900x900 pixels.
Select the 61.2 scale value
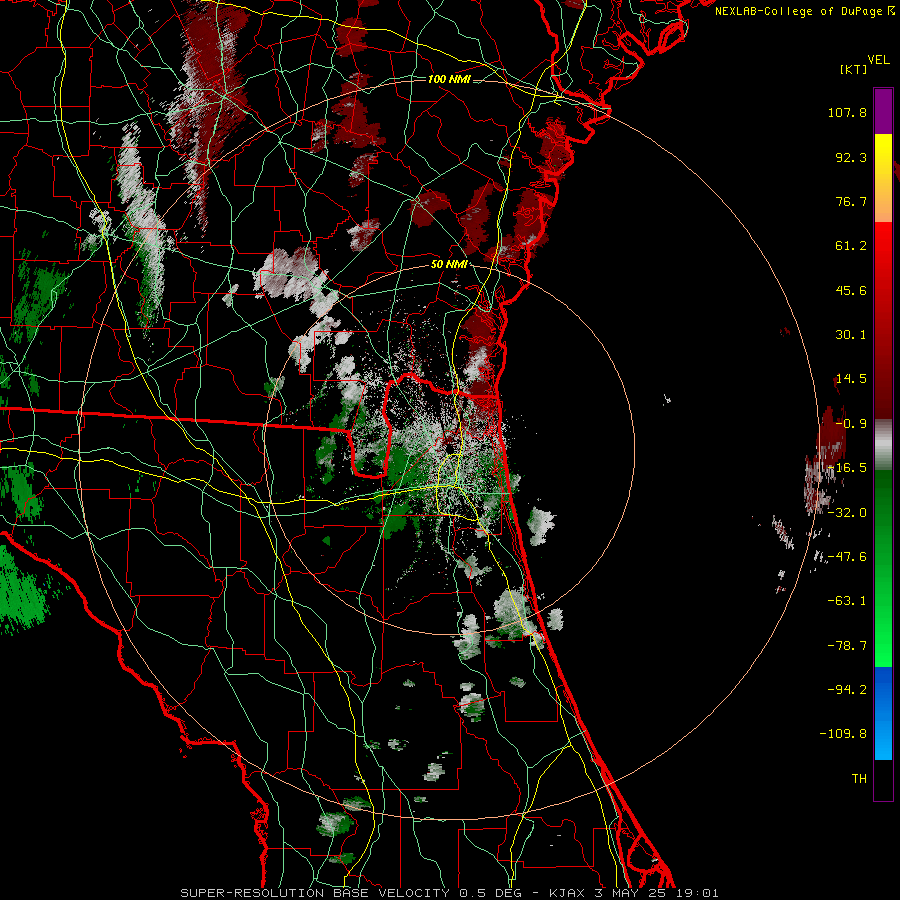[851, 246]
